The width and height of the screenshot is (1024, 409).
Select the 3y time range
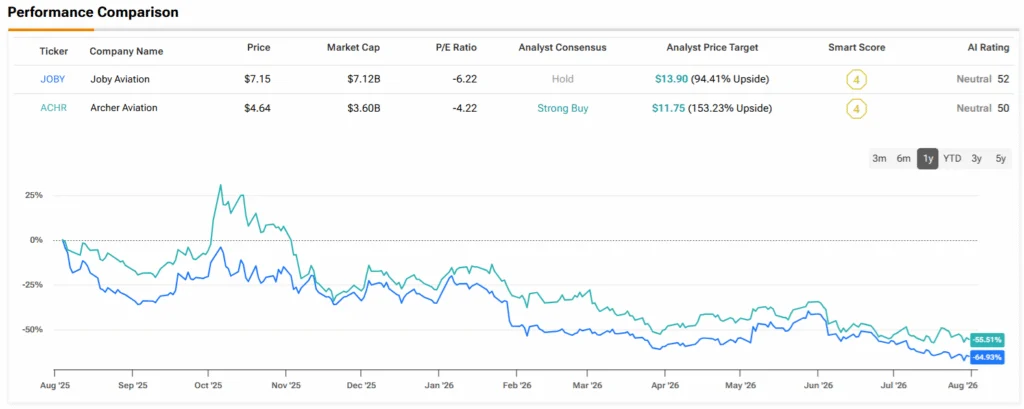pyautogui.click(x=976, y=159)
